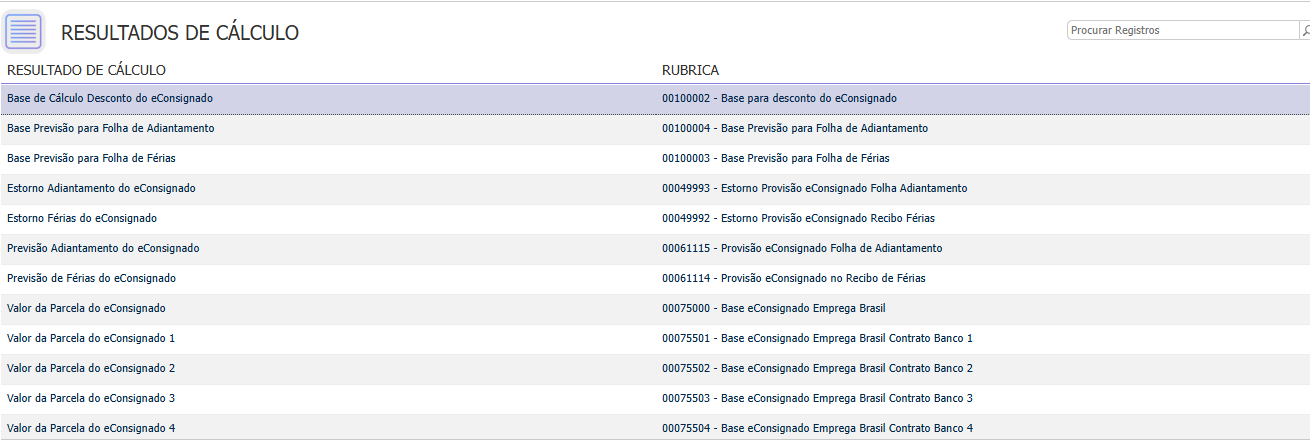Sort by Resultado de Cálculo column header

tap(86, 70)
